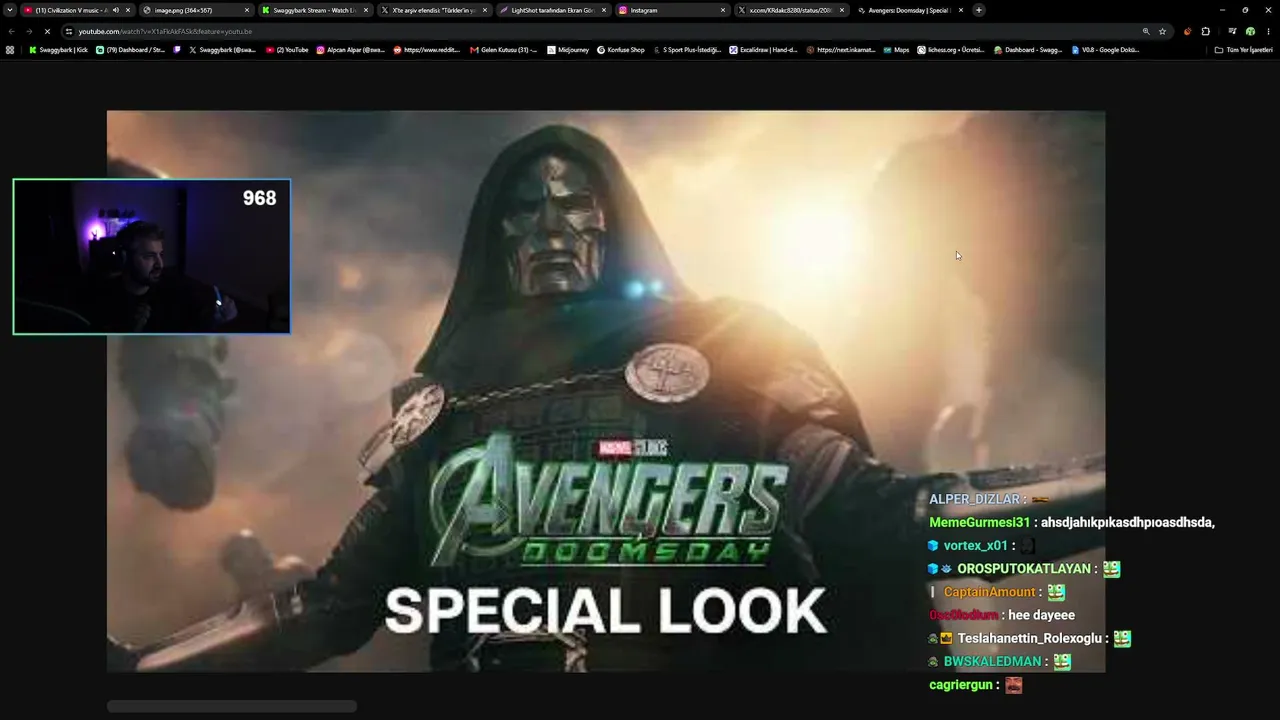Open the Gelen Kutusu (31) Gmail bookmark
The width and height of the screenshot is (1280, 720).
[503, 49]
